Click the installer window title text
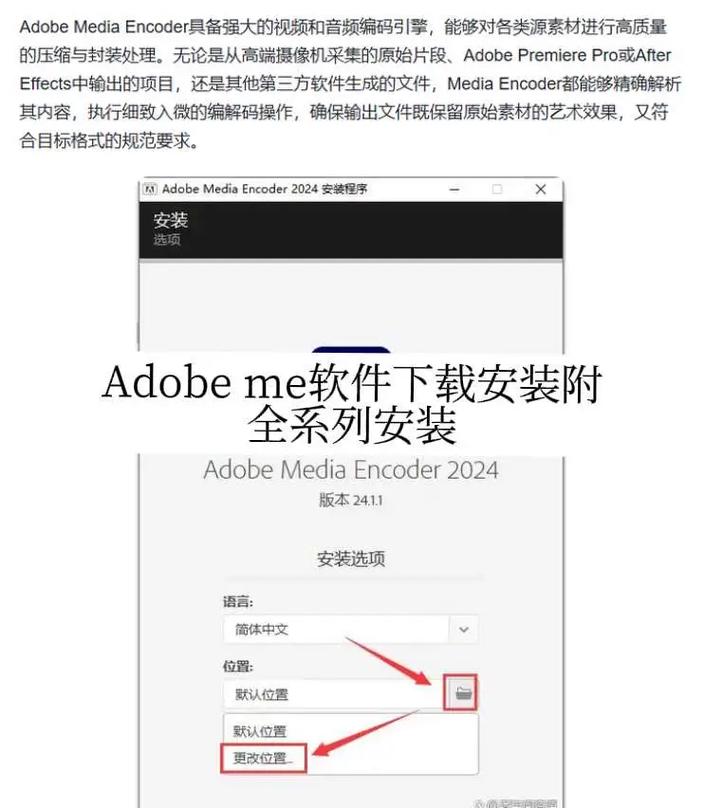Screen dimensions: 704x808 [x=265, y=189]
